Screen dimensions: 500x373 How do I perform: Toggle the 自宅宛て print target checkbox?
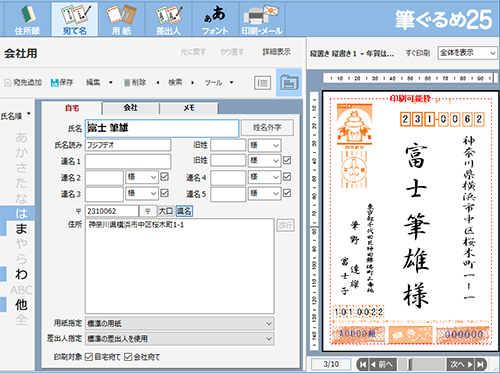[89, 357]
